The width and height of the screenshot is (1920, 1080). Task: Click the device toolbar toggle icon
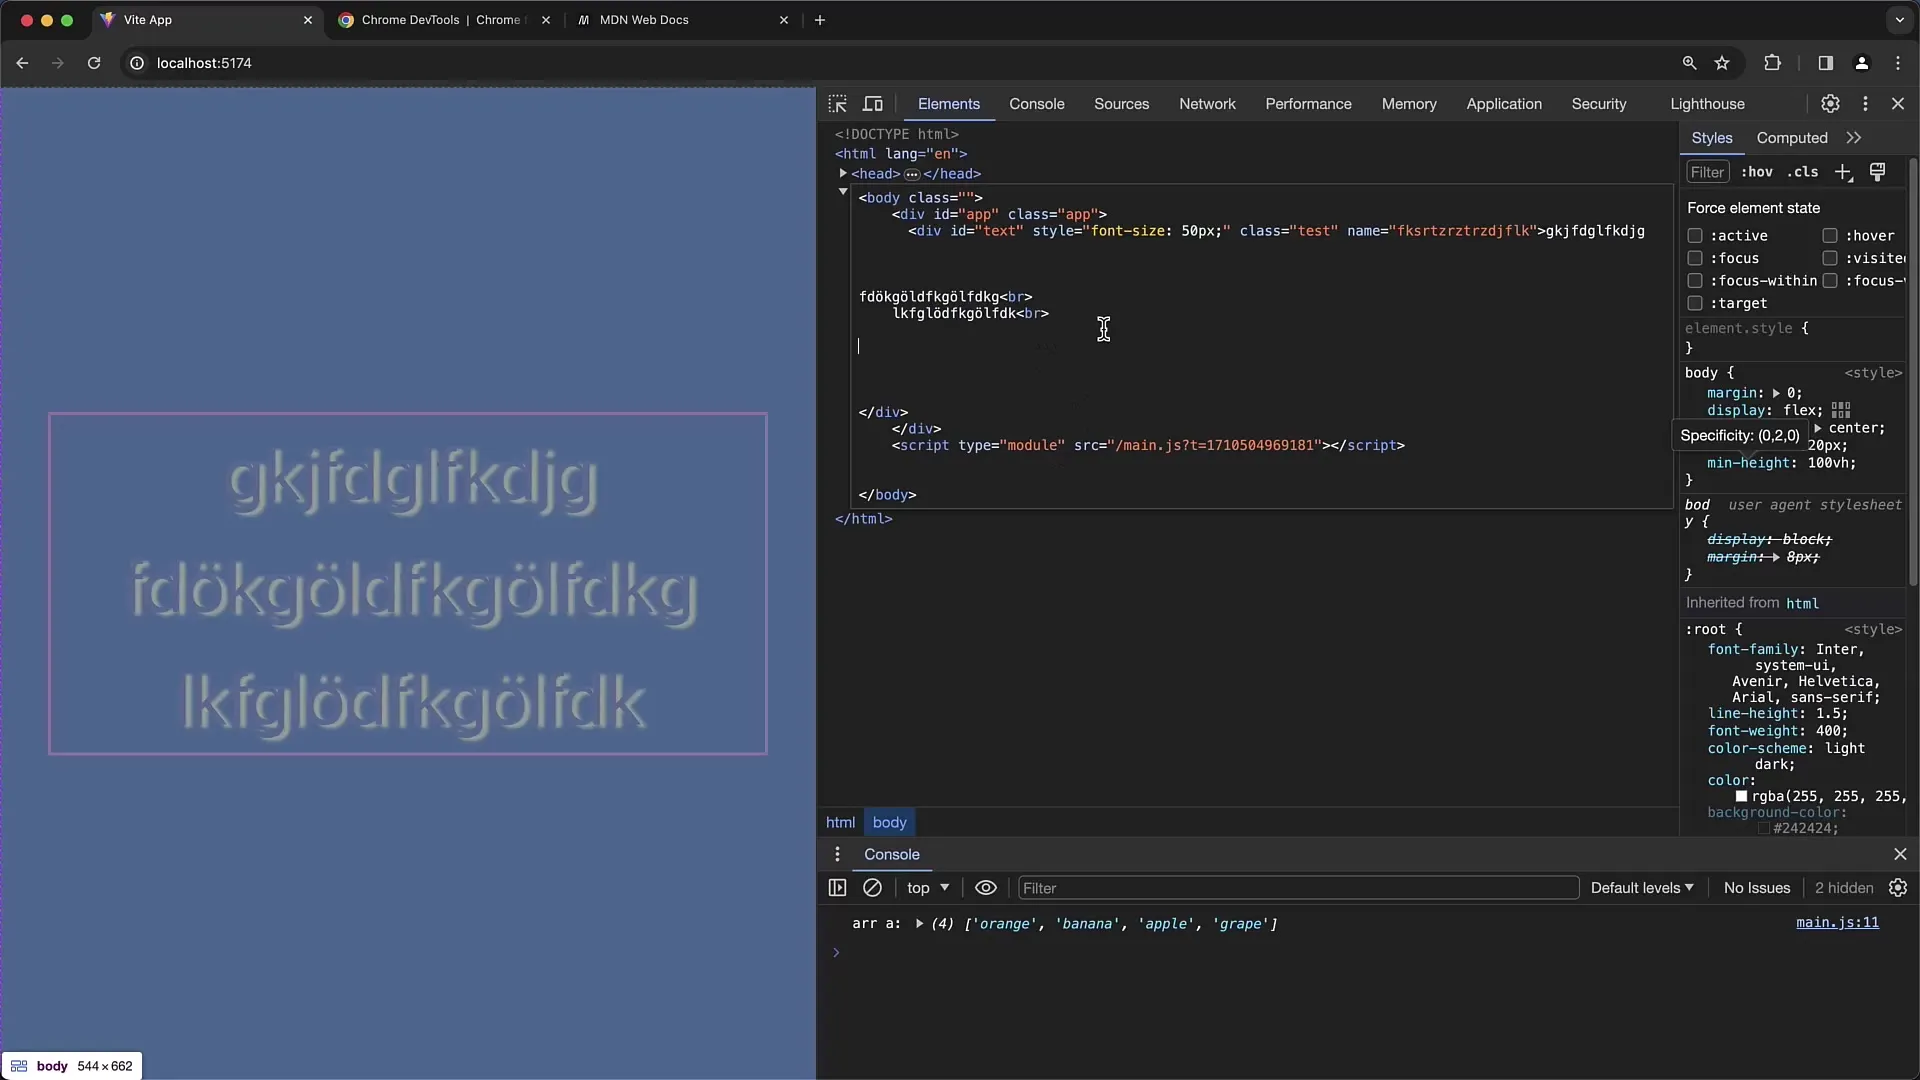(x=872, y=103)
